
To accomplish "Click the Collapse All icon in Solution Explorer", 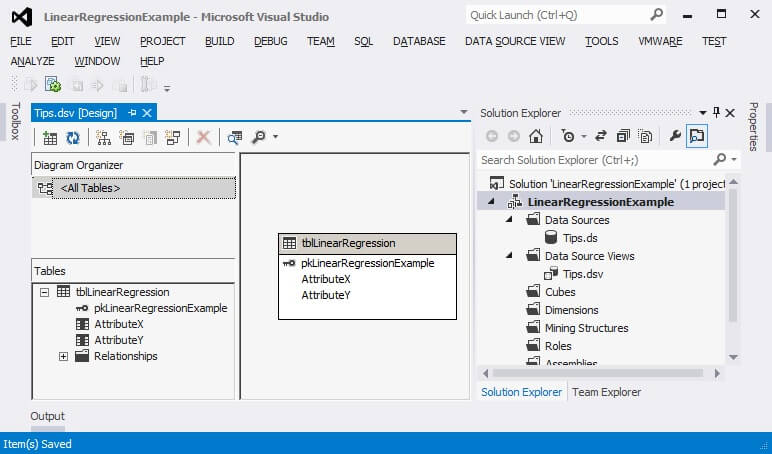I will (623, 136).
